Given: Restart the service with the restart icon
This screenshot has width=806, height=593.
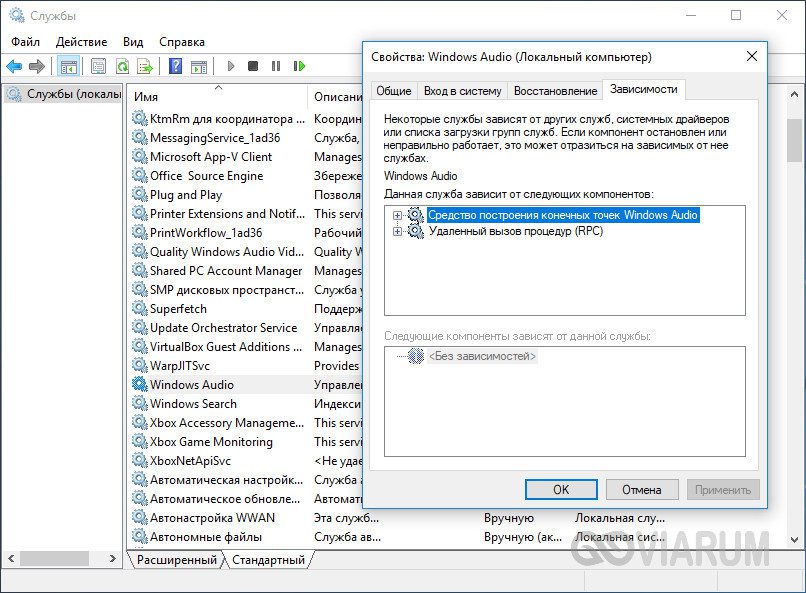Looking at the screenshot, I should click(299, 66).
